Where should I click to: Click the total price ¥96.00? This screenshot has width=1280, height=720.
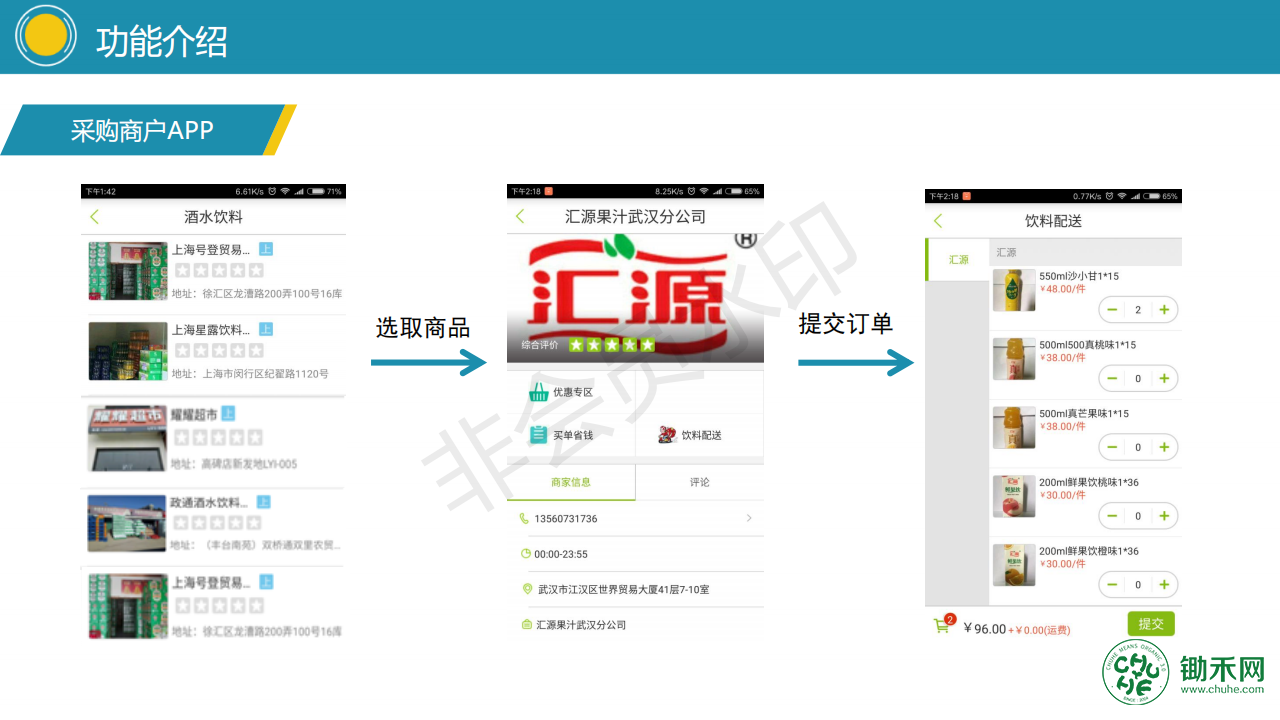[x=985, y=628]
